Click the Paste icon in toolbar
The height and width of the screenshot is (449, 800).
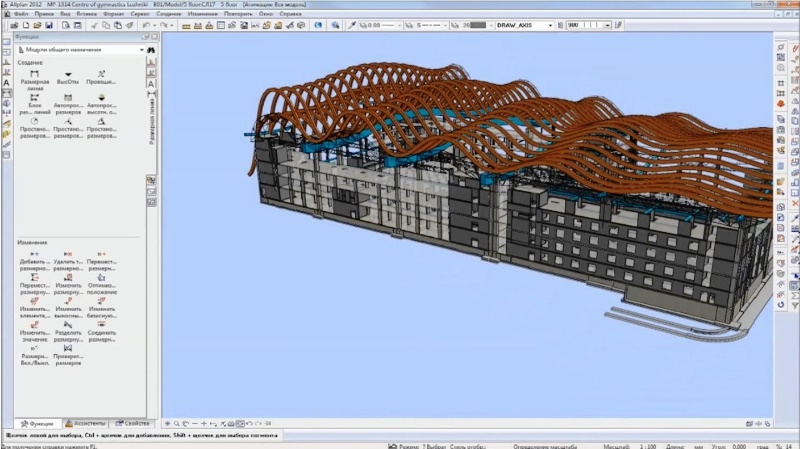[118, 25]
